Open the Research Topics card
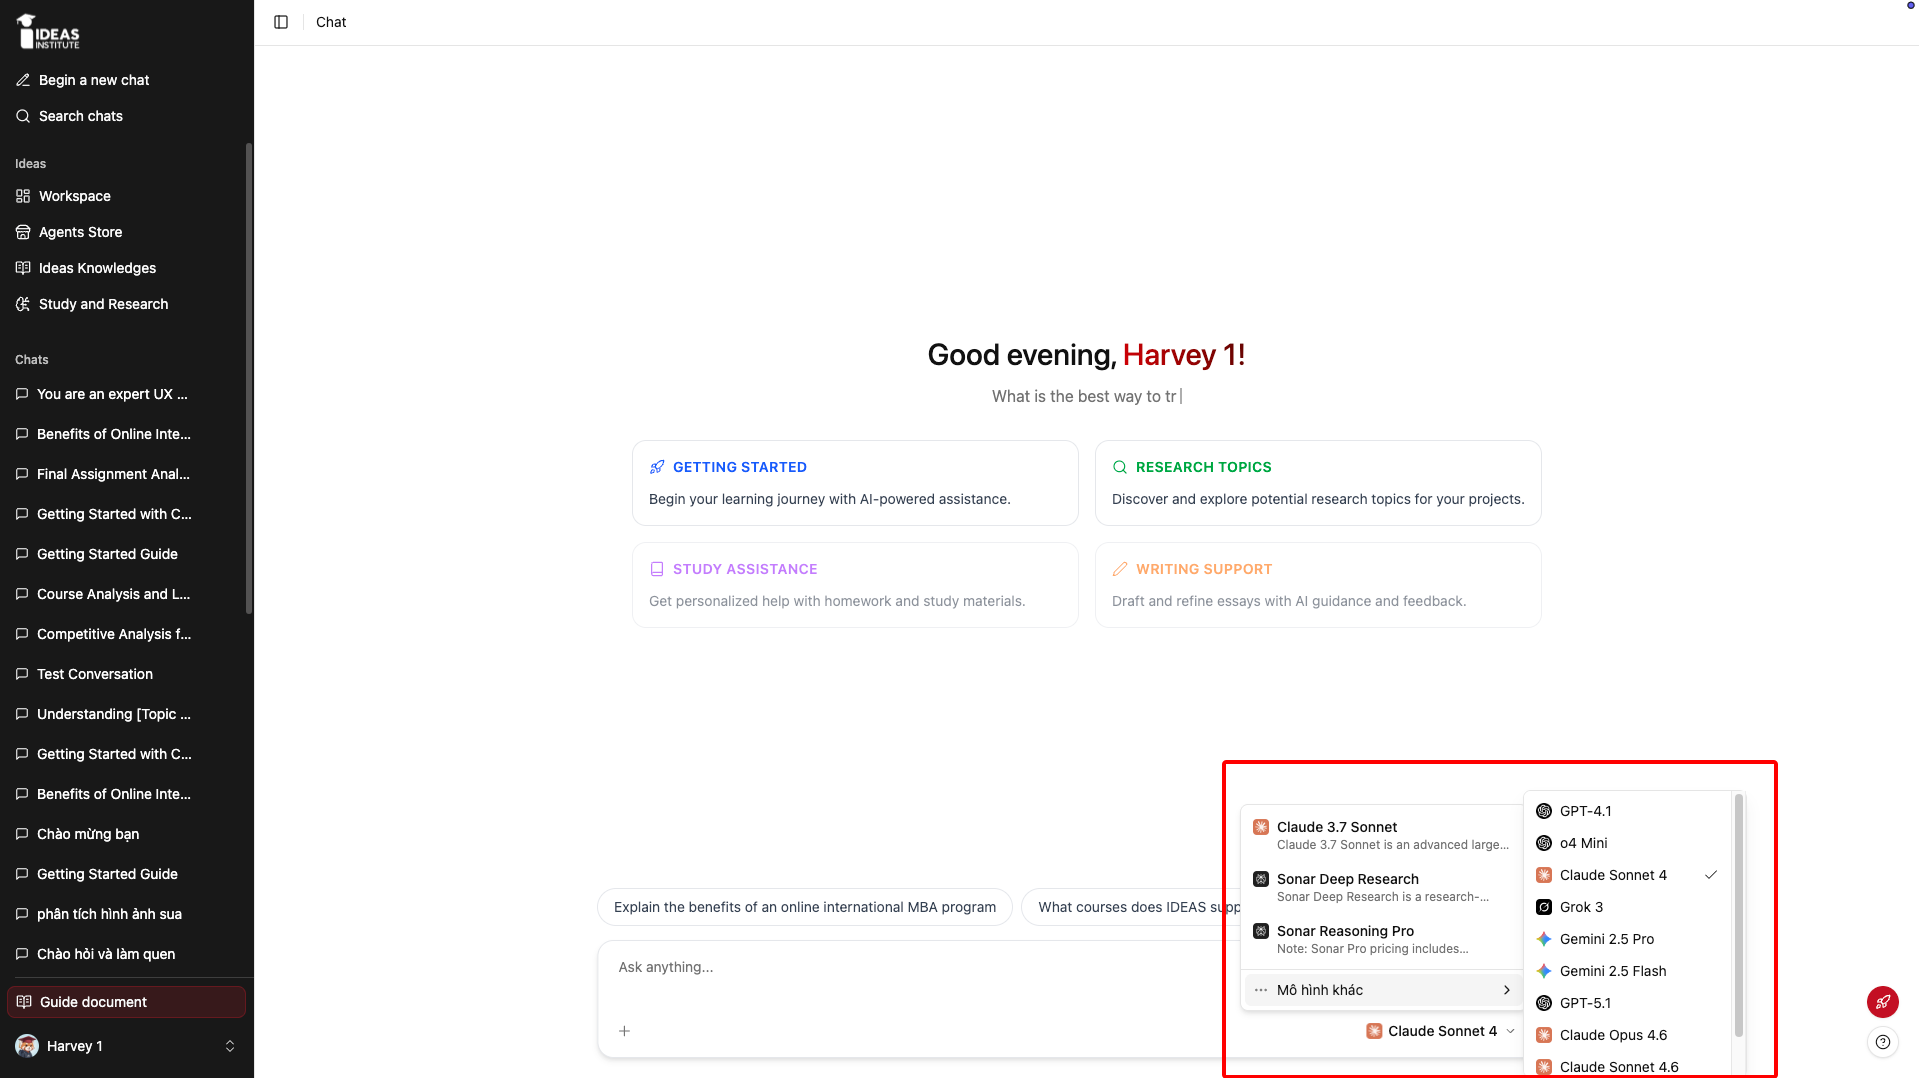 pos(1318,483)
